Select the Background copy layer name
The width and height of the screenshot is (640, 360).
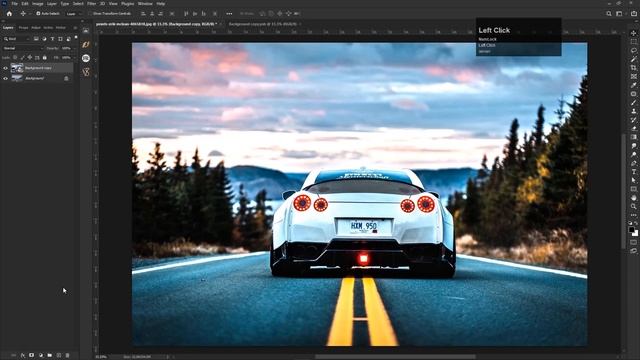click(x=38, y=68)
